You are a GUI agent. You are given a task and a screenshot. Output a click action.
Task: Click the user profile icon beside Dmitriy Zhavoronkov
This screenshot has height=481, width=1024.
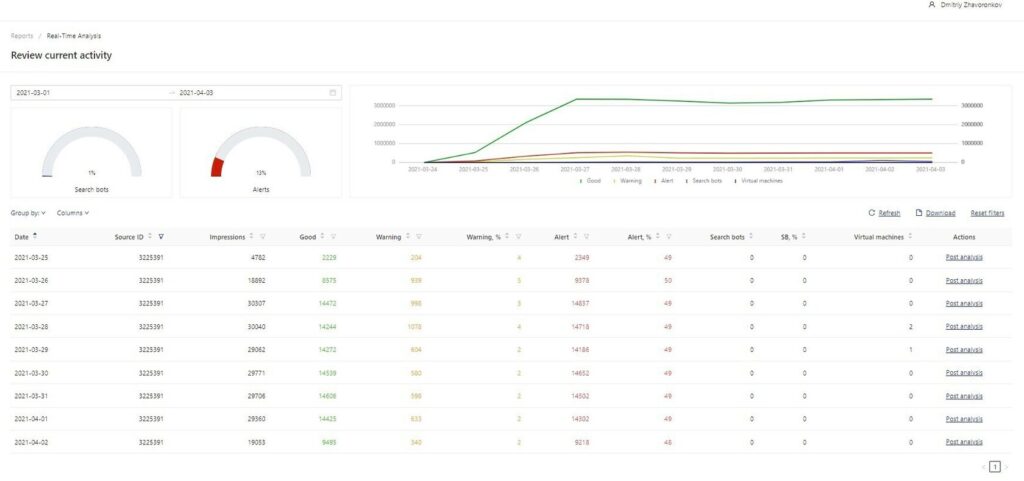(933, 6)
